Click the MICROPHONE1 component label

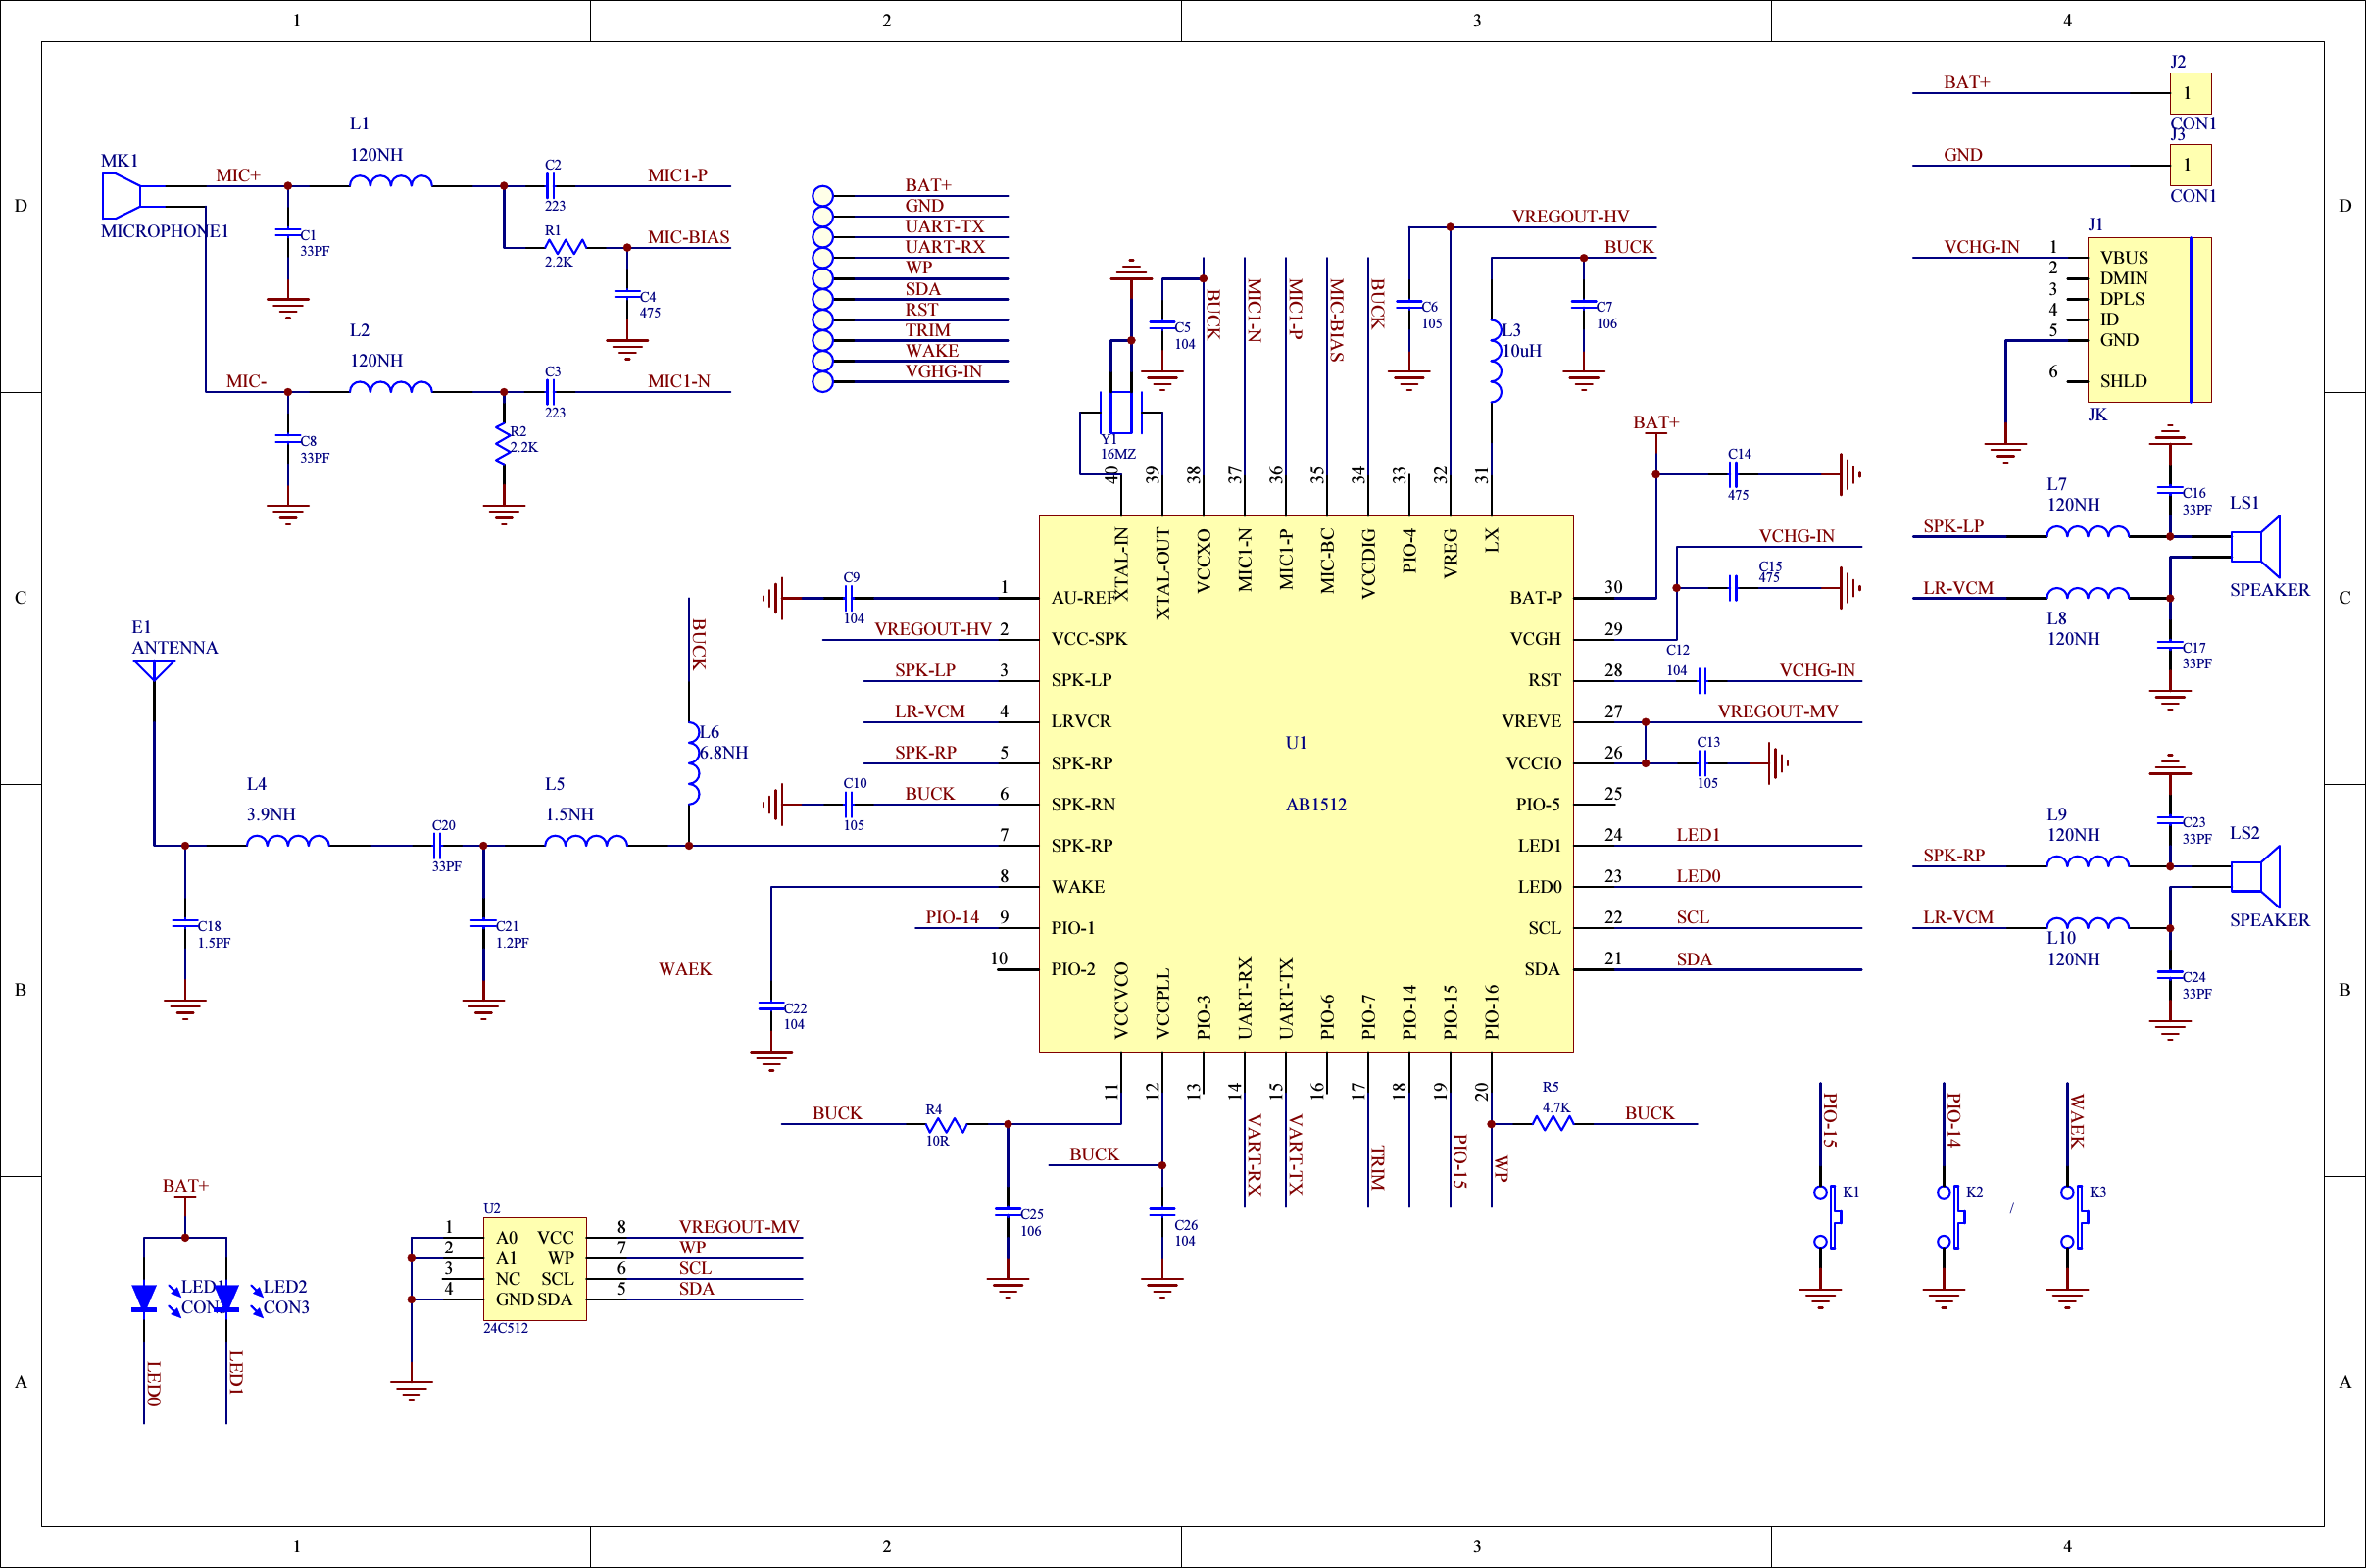(165, 231)
